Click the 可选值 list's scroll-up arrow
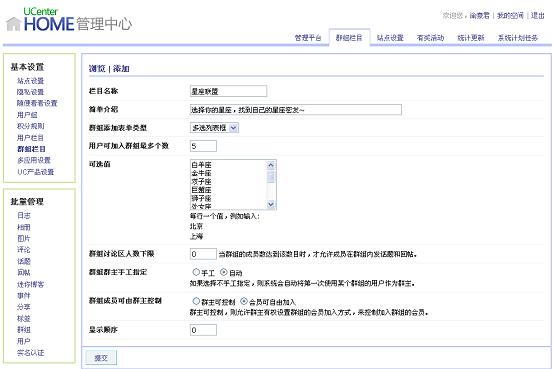This screenshot has height=369, width=553. pos(271,165)
